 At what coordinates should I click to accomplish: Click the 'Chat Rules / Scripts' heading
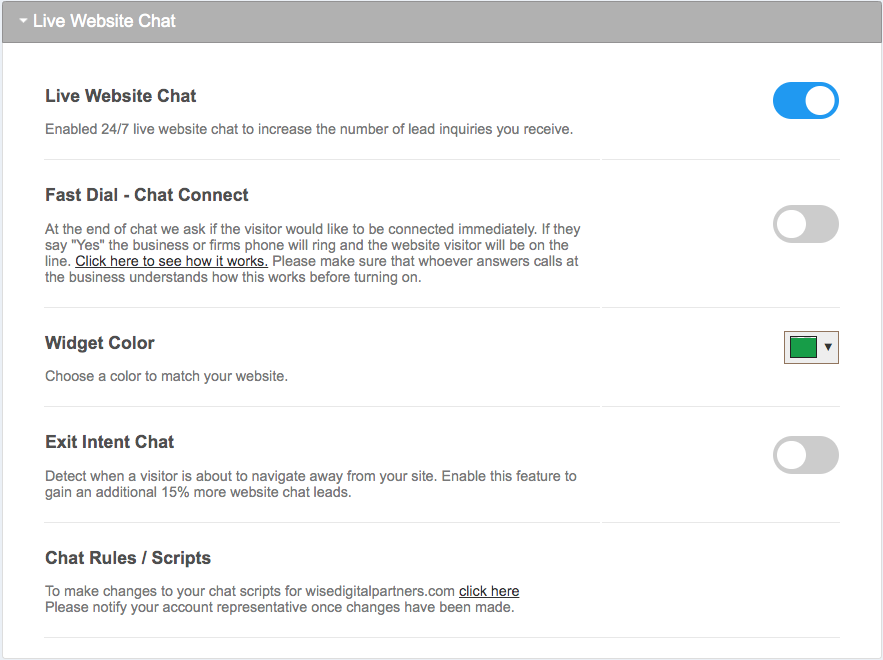(x=128, y=558)
